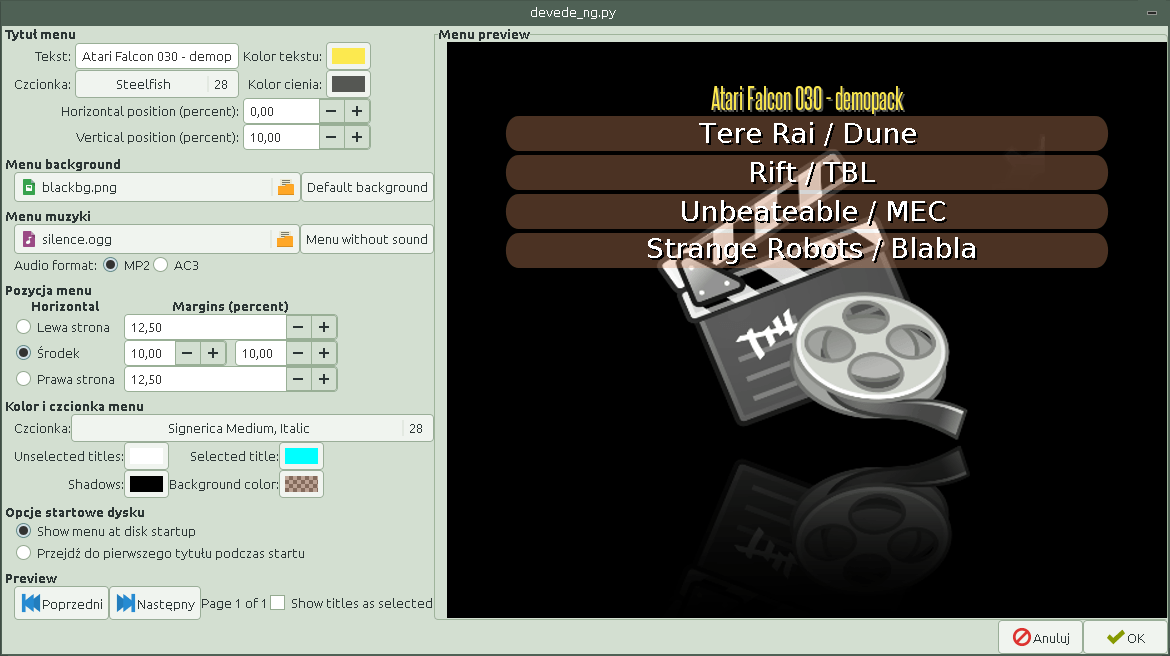Click Tere Rai / Dune preview entry
Screen dimensions: 1170x656
point(807,134)
